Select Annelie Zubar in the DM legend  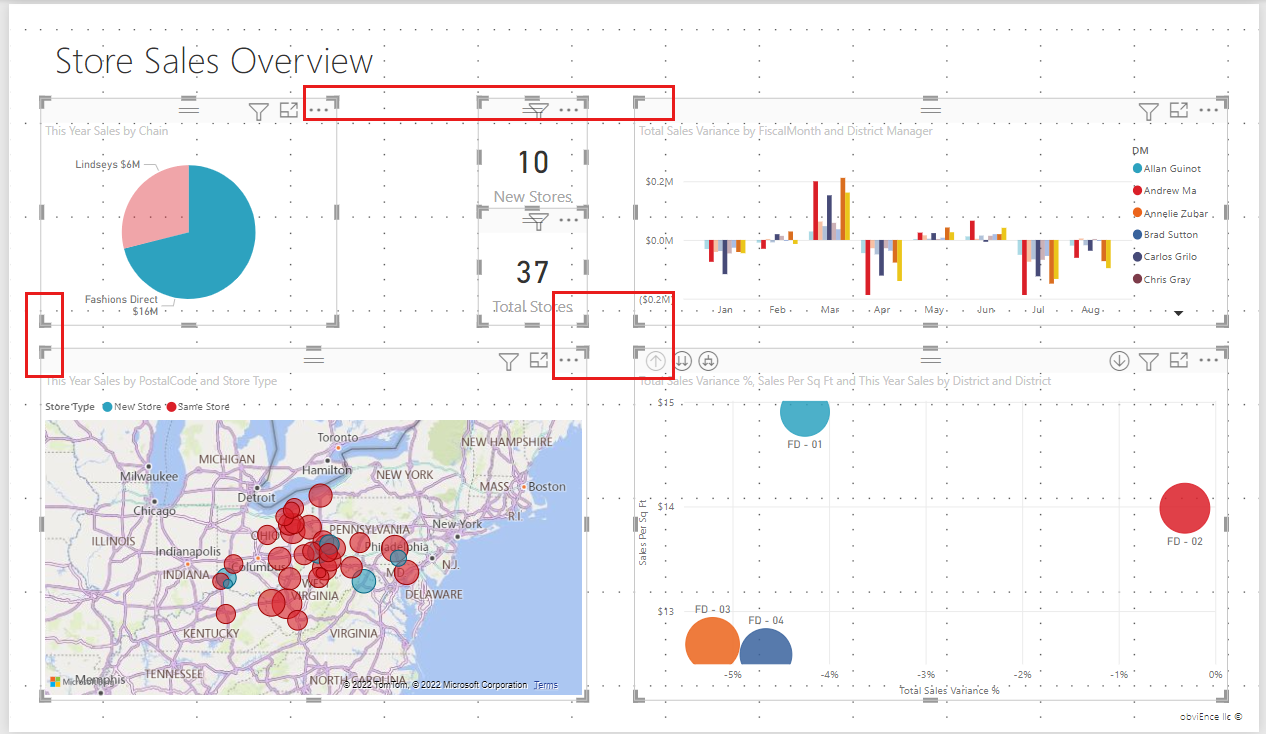1169,213
